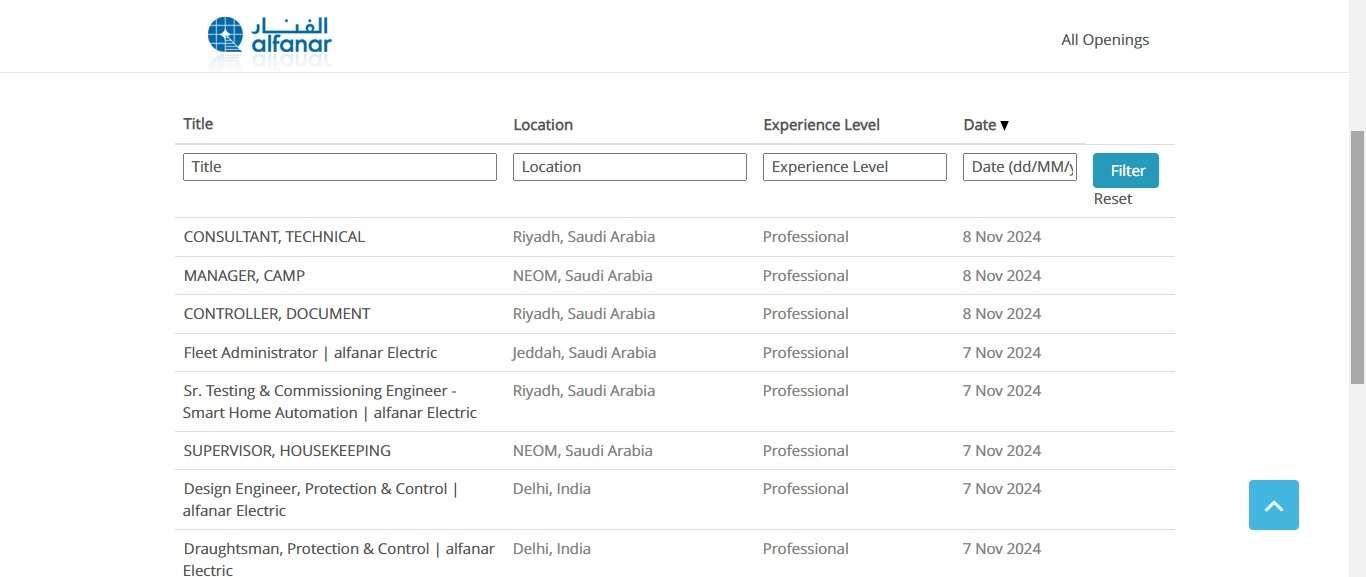Screen dimensions: 1366x577
Task: Click the scroll-to-top arrow button
Action: 1273,505
